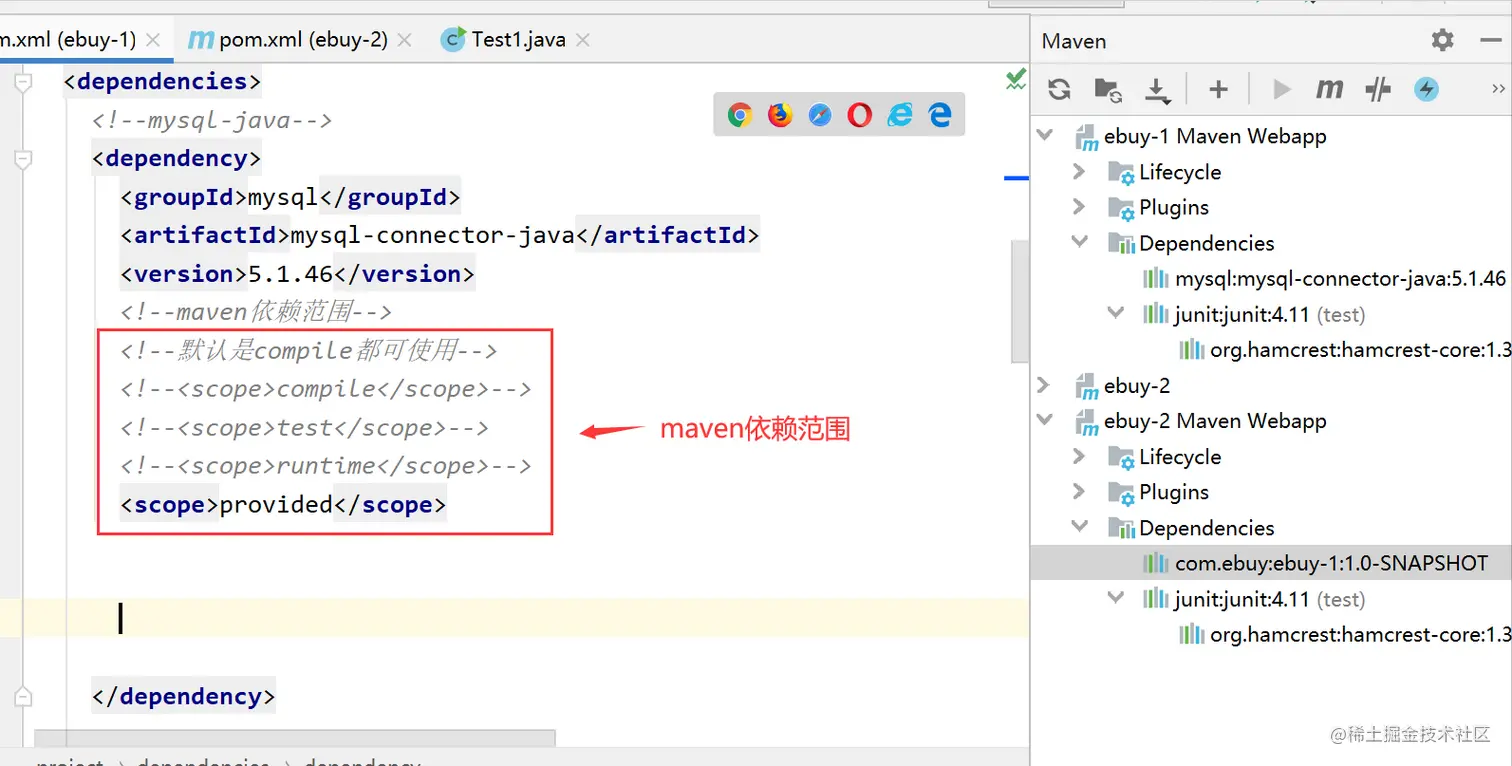Select the collapsed ebuy-2 project label
The width and height of the screenshot is (1512, 766).
(1137, 385)
